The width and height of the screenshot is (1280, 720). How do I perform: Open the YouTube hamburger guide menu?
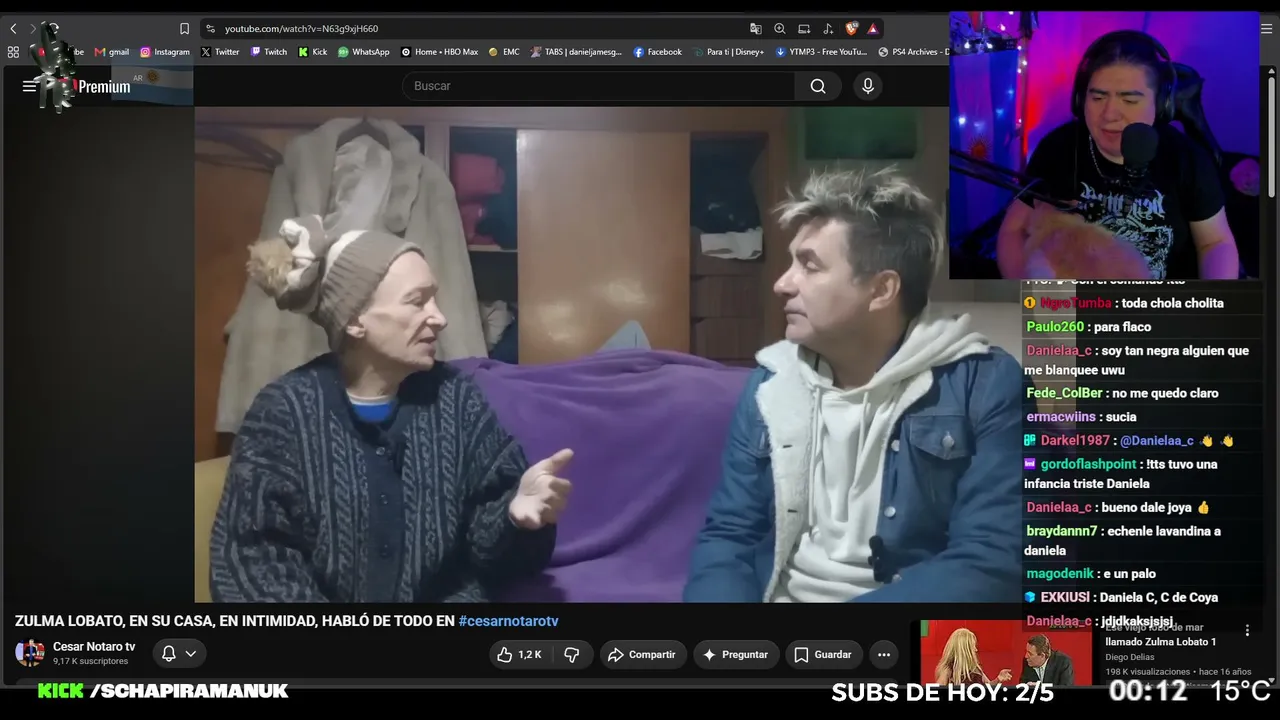coord(29,86)
